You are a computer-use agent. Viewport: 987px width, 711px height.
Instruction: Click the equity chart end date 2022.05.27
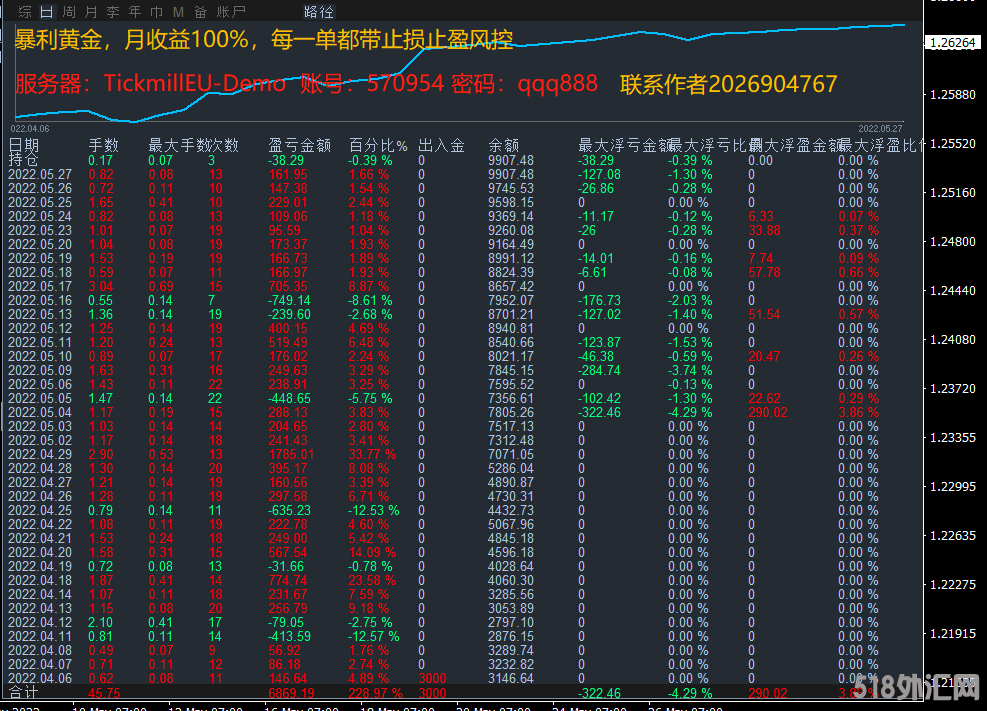point(880,128)
